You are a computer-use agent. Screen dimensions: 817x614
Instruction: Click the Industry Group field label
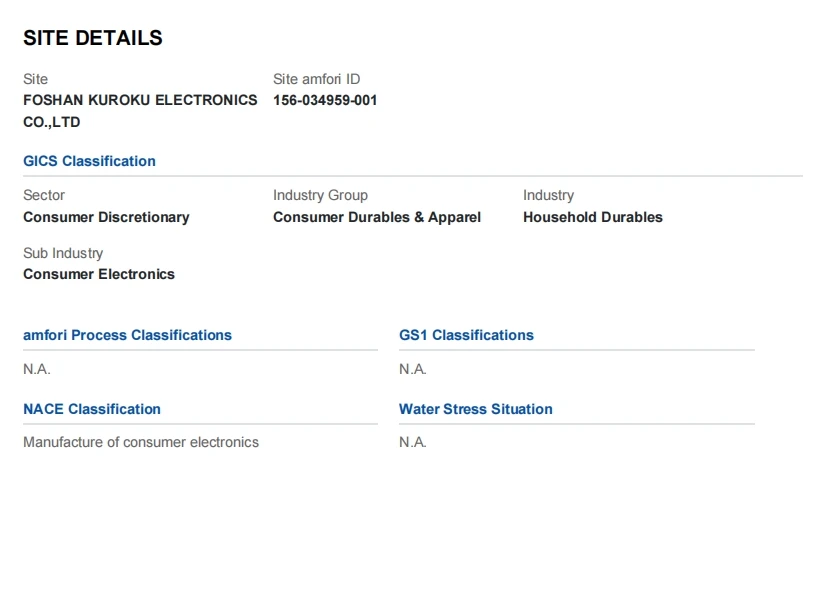coord(320,195)
